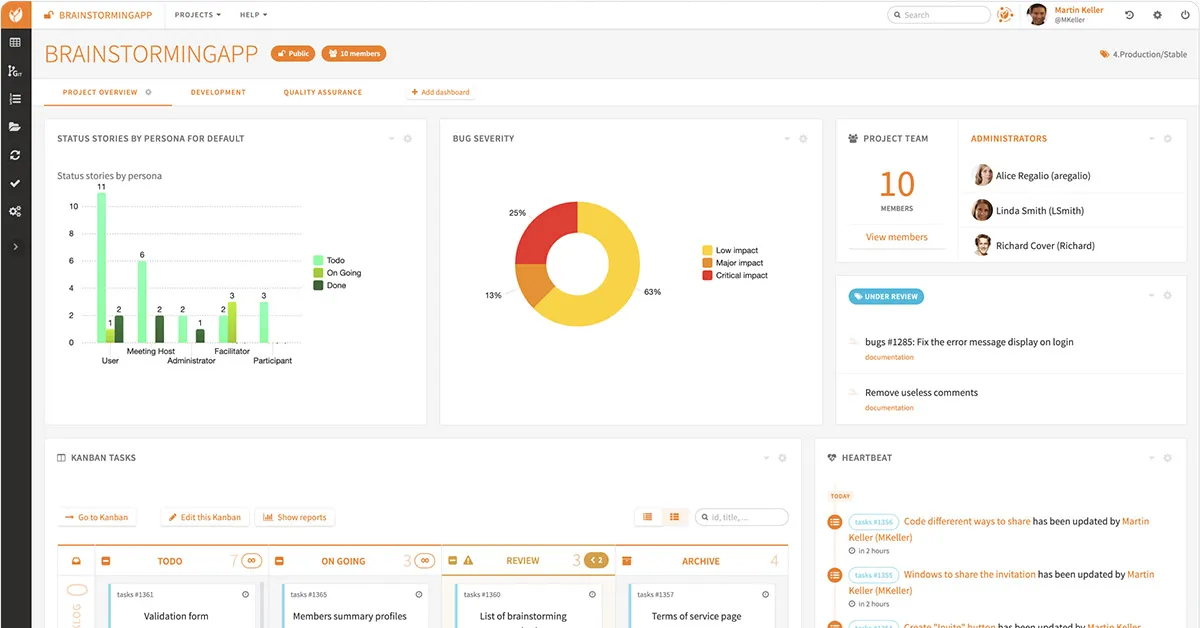Open gear settings of Bug Severity widget
This screenshot has width=1200, height=628.
(x=803, y=139)
